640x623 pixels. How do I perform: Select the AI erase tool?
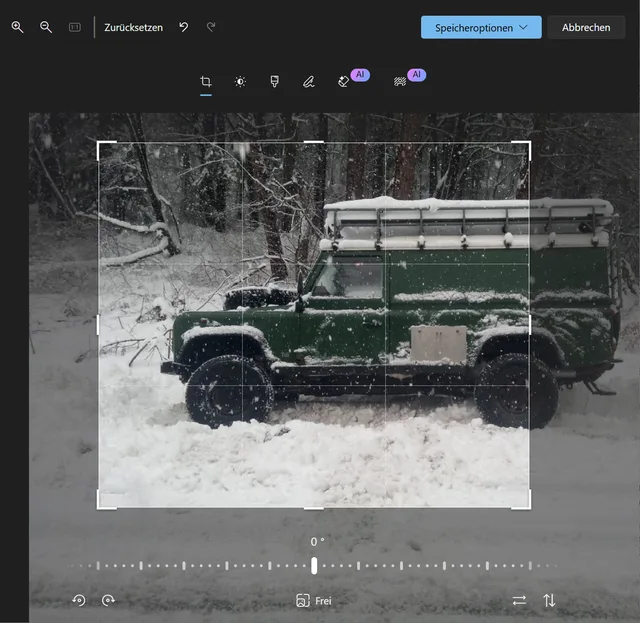(345, 81)
